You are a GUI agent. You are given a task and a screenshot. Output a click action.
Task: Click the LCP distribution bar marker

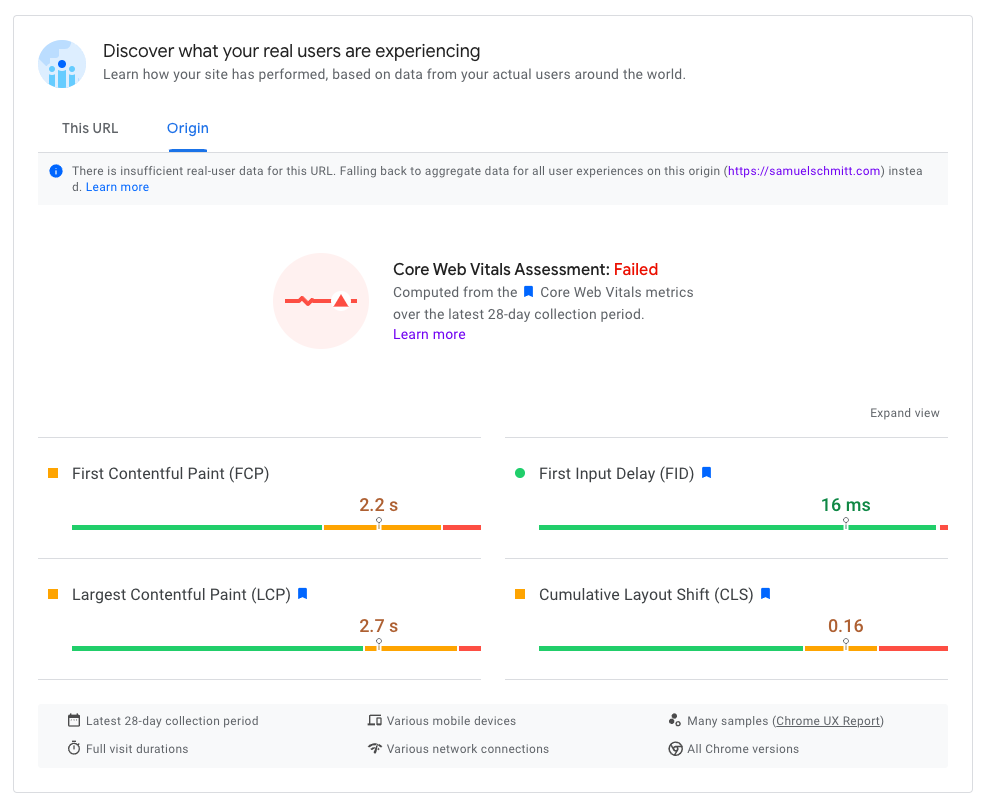(x=379, y=644)
